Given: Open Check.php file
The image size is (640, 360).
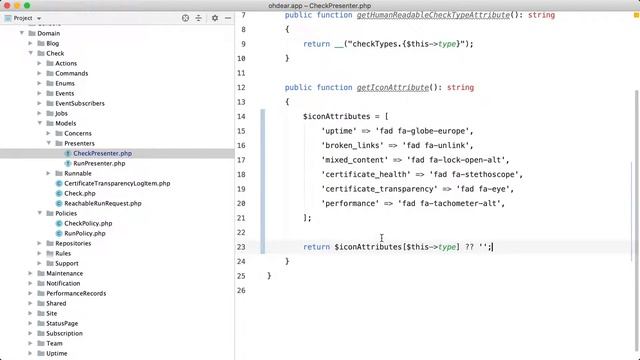Looking at the screenshot, I should point(80,193).
